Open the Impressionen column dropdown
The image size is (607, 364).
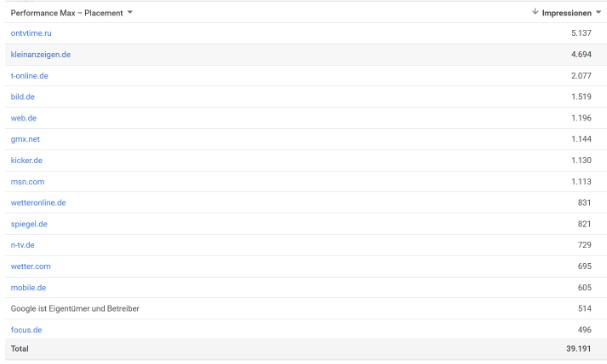[x=598, y=12]
